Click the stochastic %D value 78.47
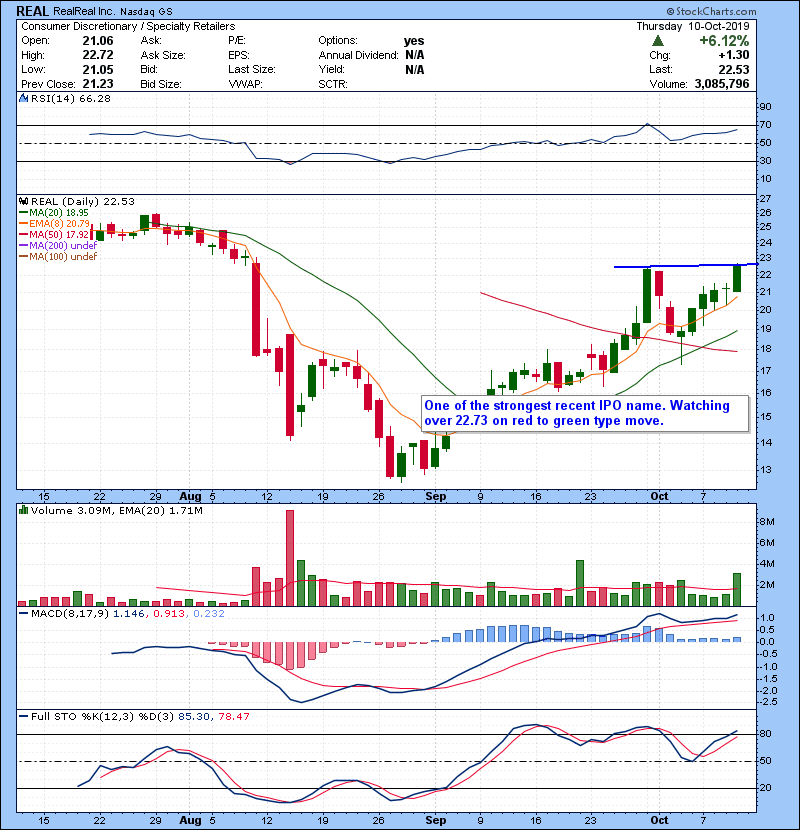Viewport: 800px width, 830px height. click(x=234, y=717)
